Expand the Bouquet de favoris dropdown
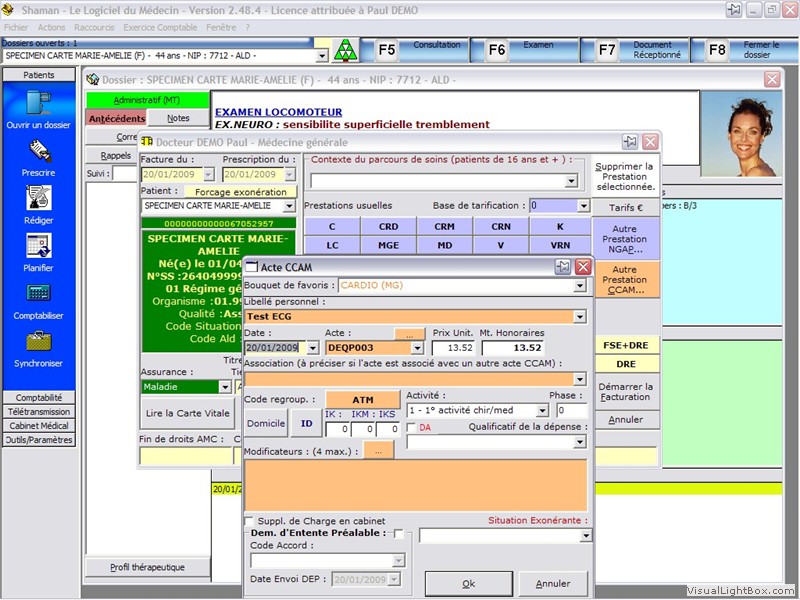Image resolution: width=800 pixels, height=600 pixels. coord(579,285)
